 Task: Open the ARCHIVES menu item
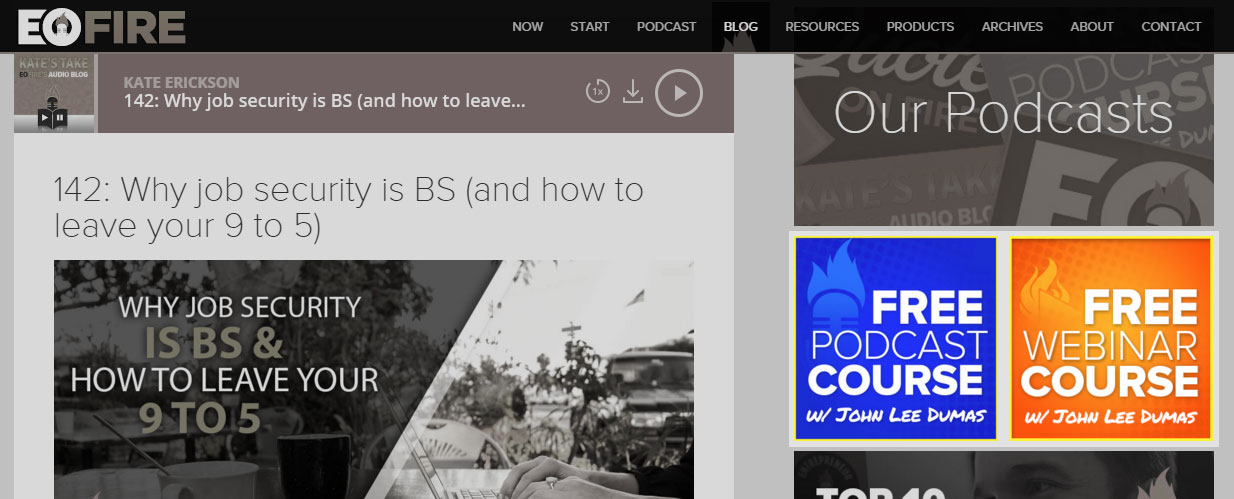(x=1012, y=27)
